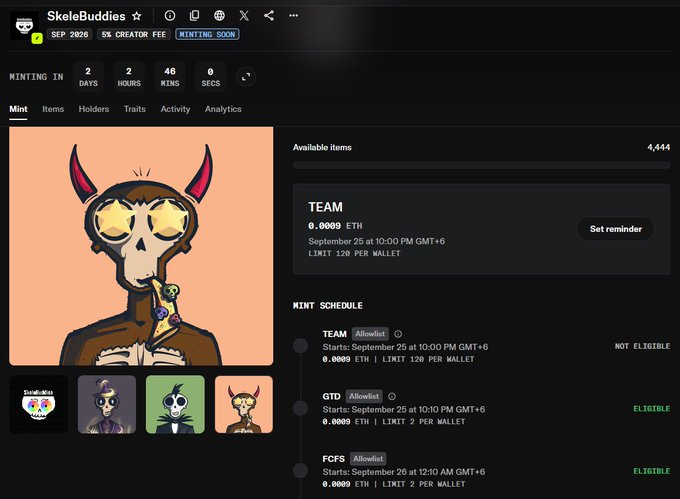
Task: Click the 'Available items' label
Action: click(x=322, y=147)
